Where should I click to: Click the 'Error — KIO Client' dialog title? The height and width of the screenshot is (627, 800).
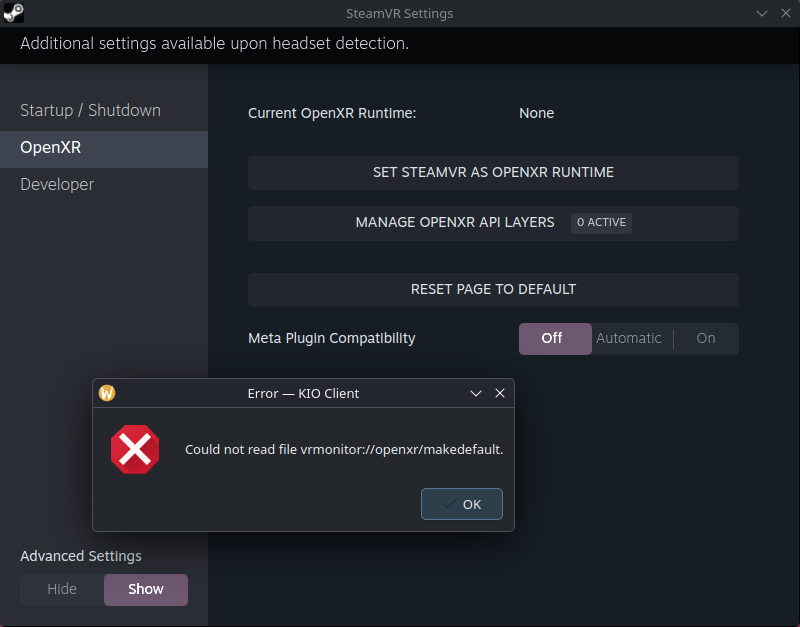coord(303,393)
